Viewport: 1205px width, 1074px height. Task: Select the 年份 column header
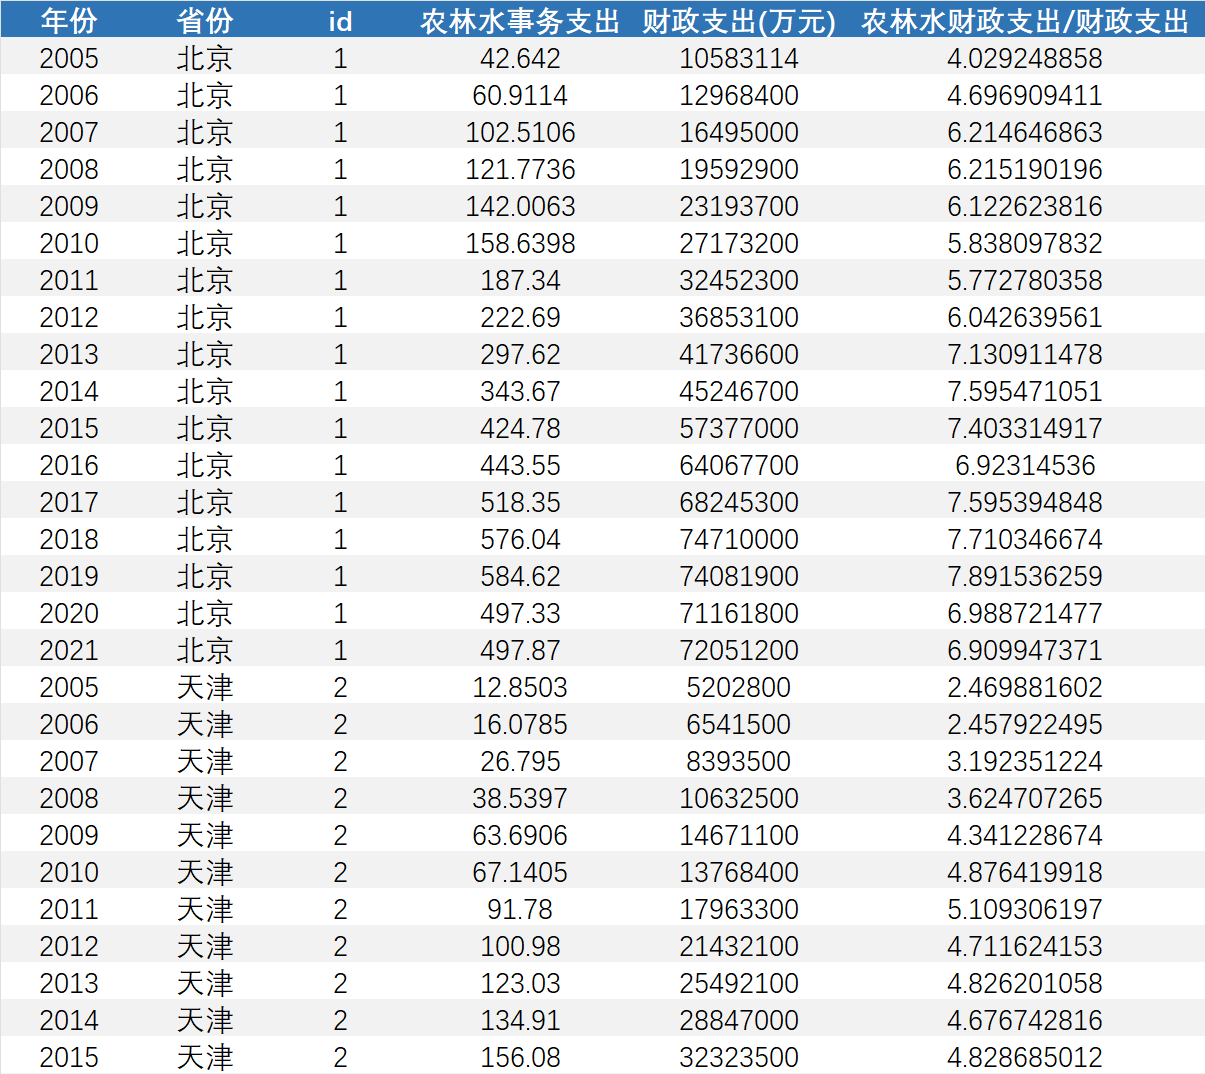coord(69,21)
